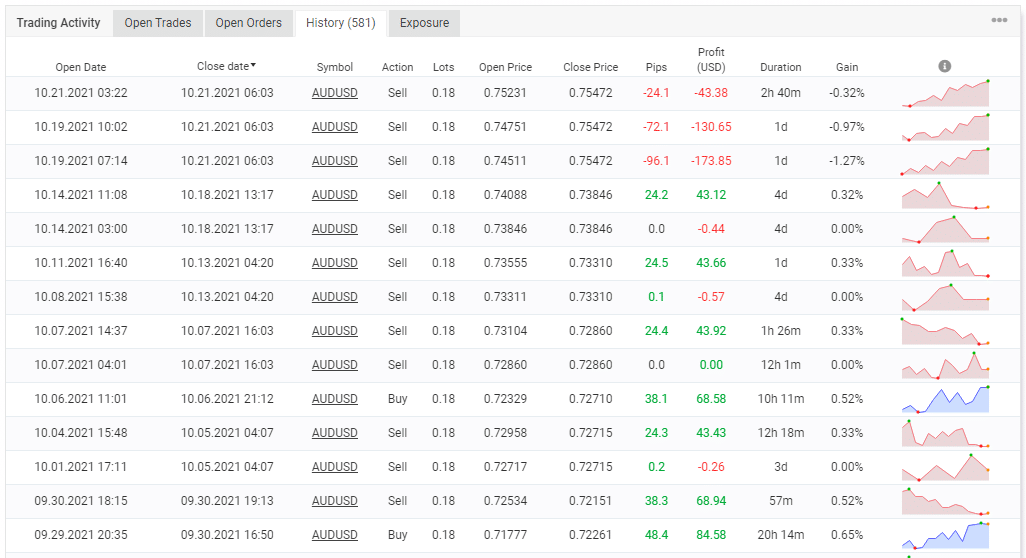Open the Exposure tab

coord(424,23)
